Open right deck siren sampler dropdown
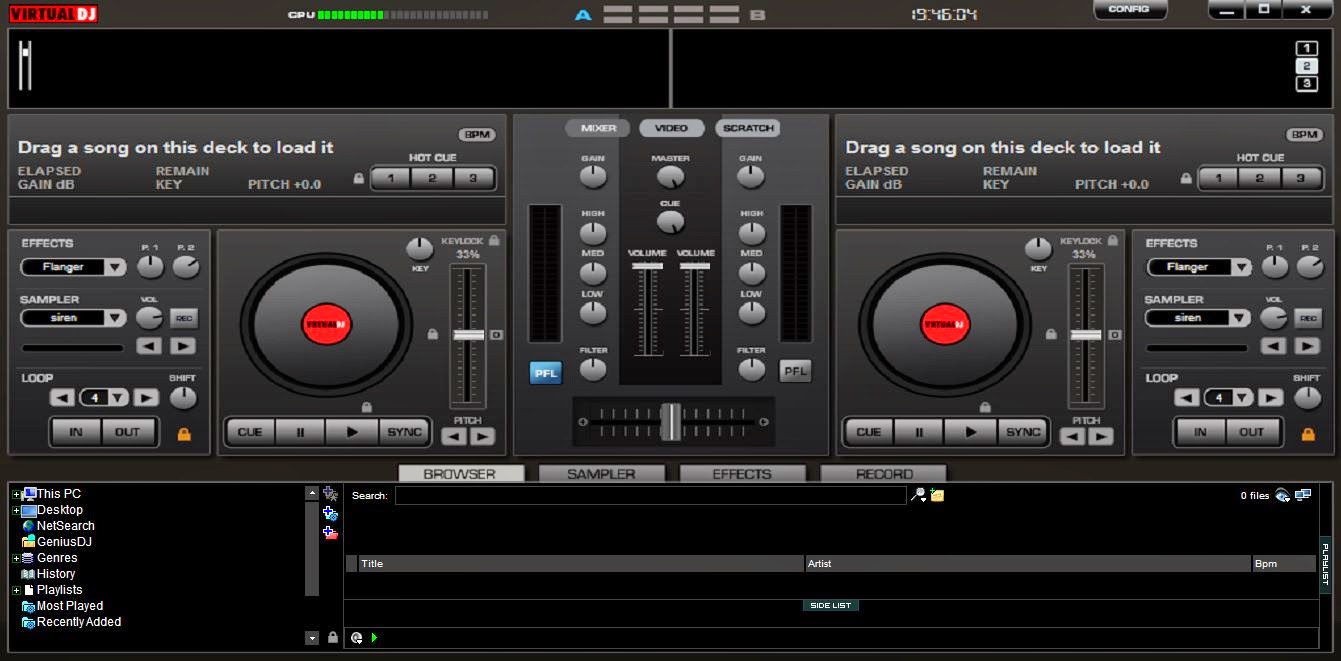This screenshot has height=661, width=1341. pos(1241,318)
